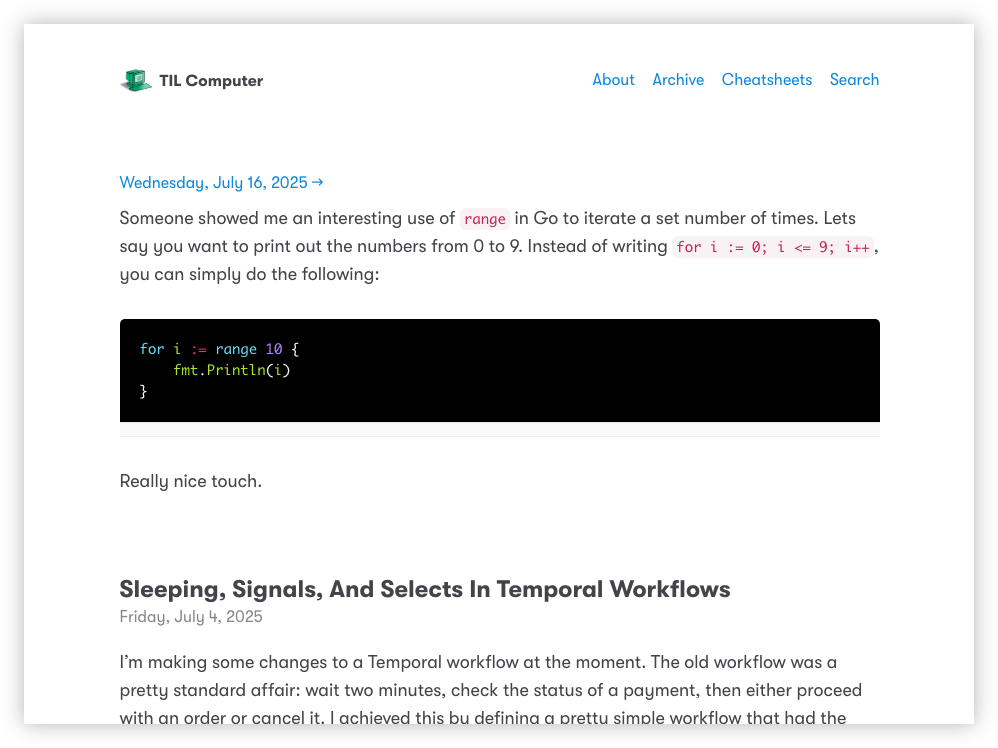Open the Sleeping, Signals, And Selects post heading

tap(425, 589)
